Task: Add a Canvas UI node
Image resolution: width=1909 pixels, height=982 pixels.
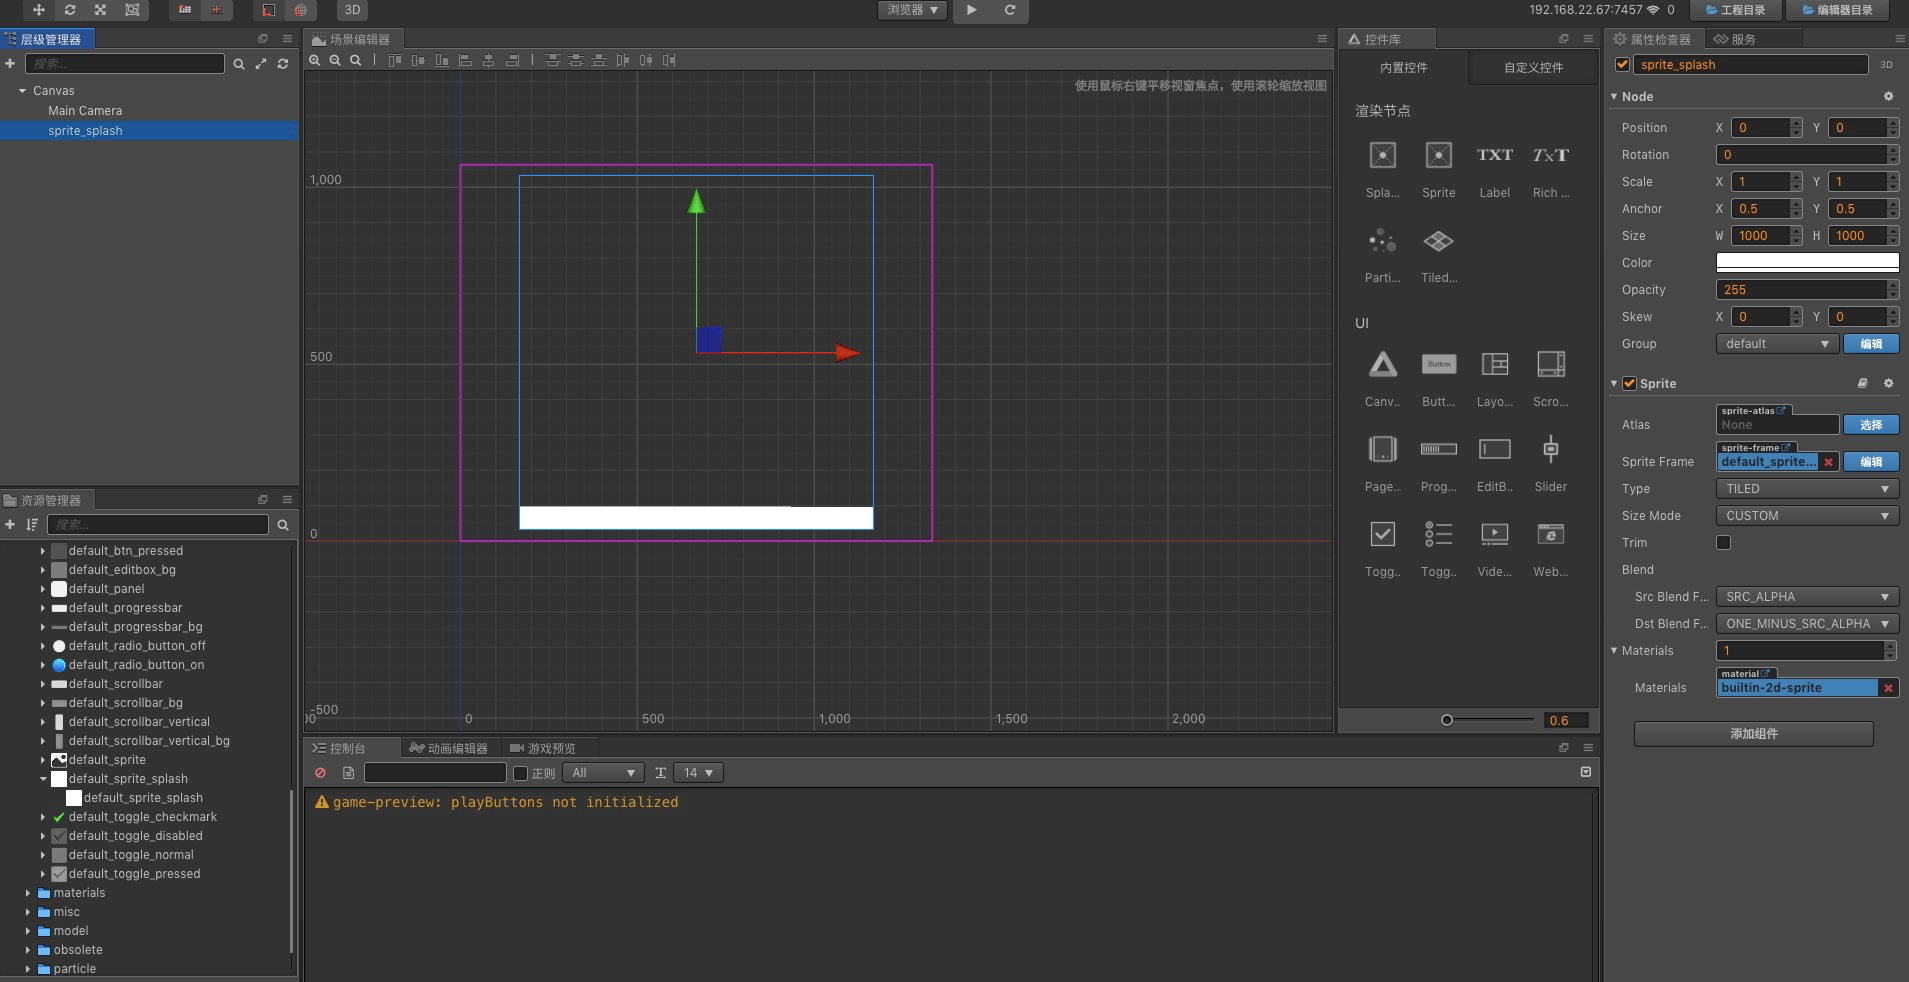Action: (x=1382, y=379)
